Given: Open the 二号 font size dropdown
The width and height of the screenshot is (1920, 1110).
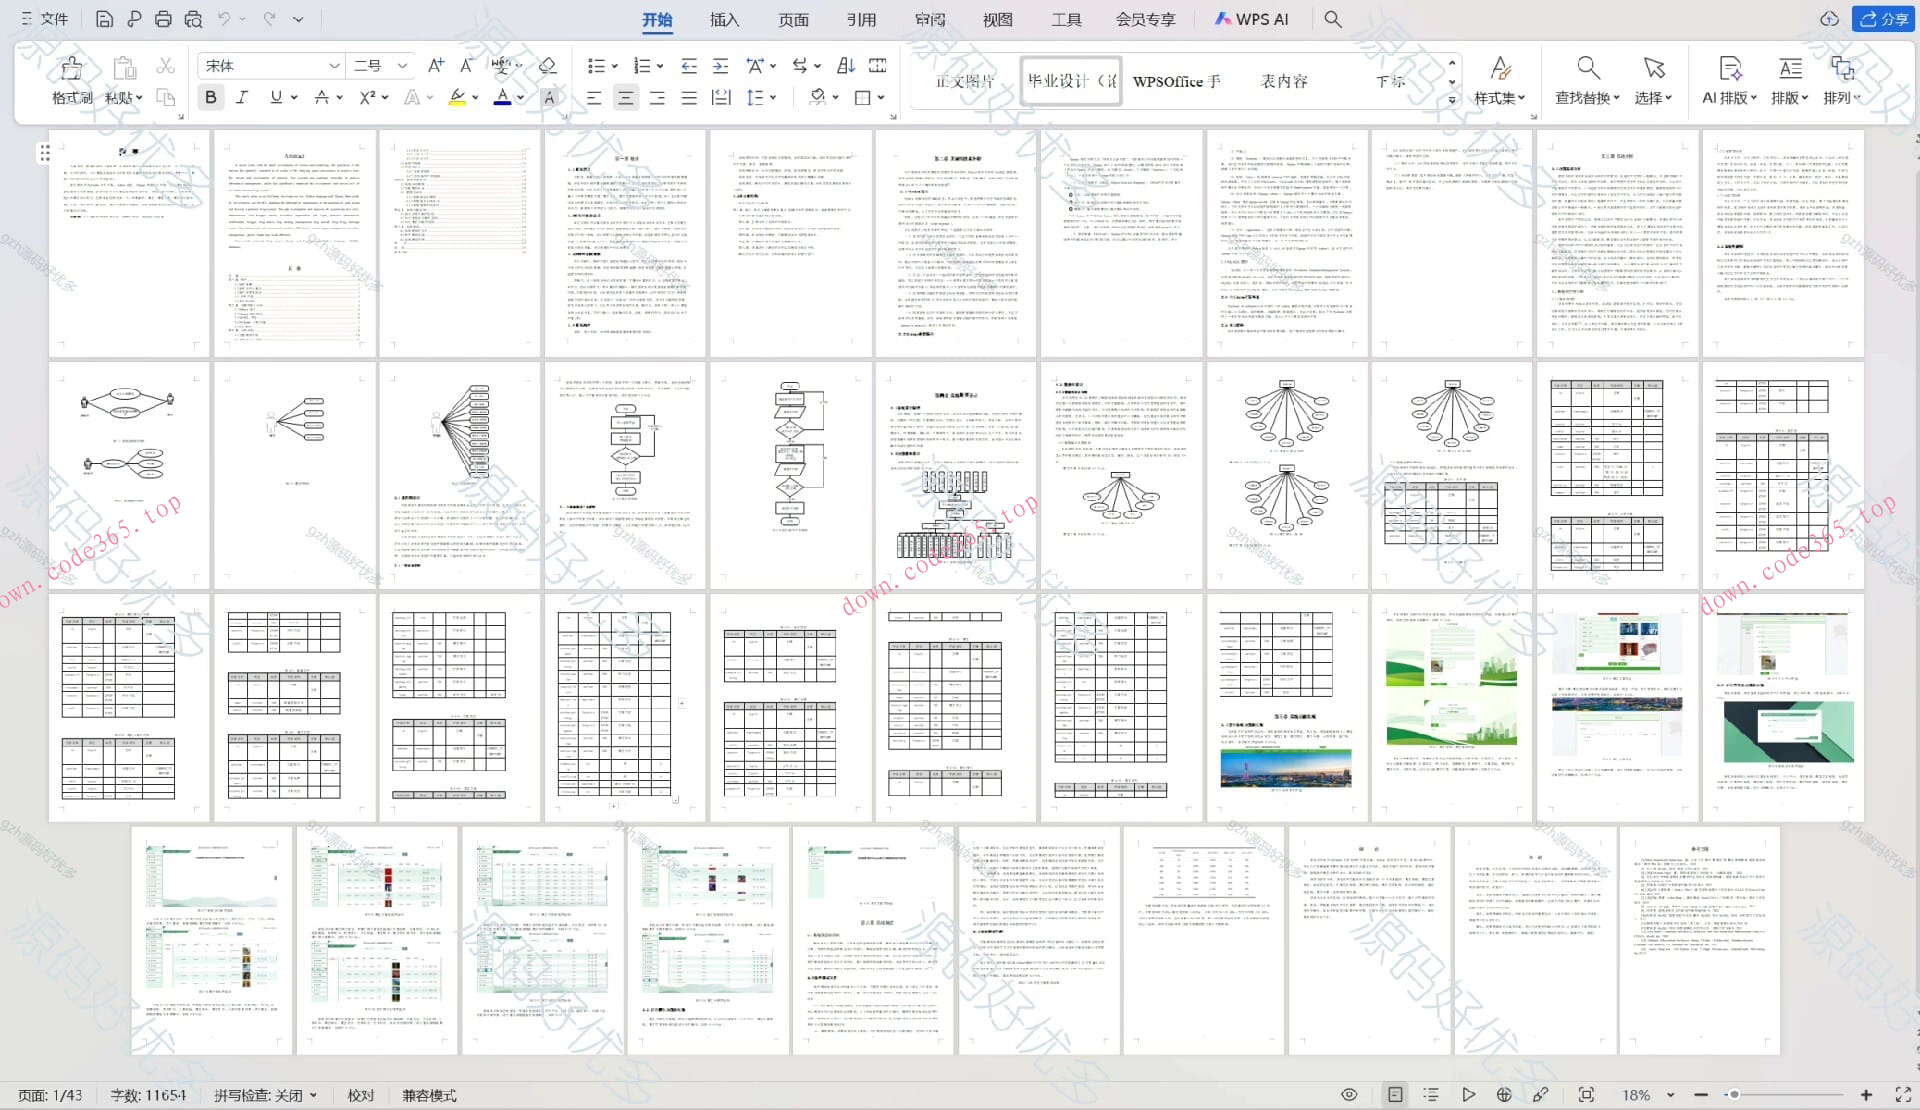Looking at the screenshot, I should pyautogui.click(x=402, y=66).
